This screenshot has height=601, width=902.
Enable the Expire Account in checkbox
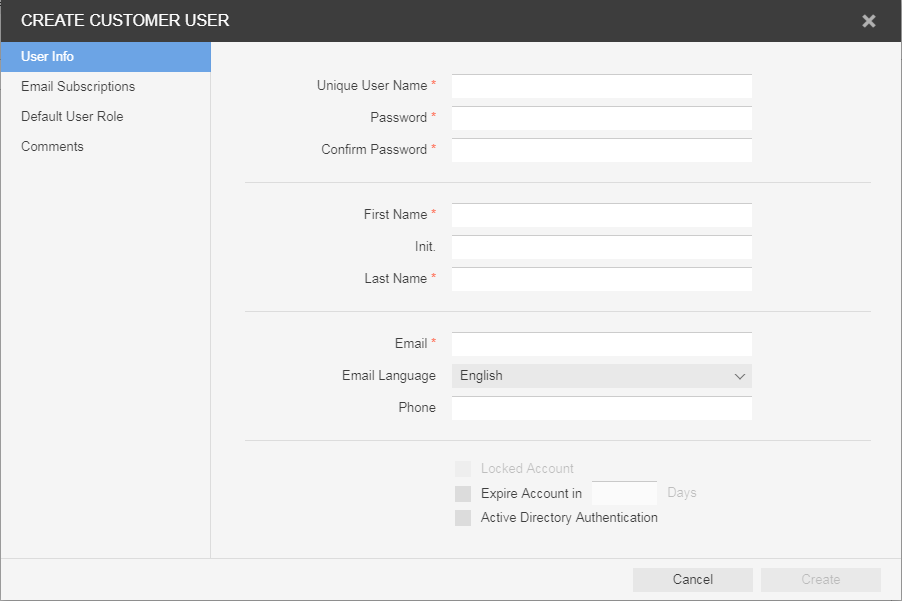click(x=463, y=494)
